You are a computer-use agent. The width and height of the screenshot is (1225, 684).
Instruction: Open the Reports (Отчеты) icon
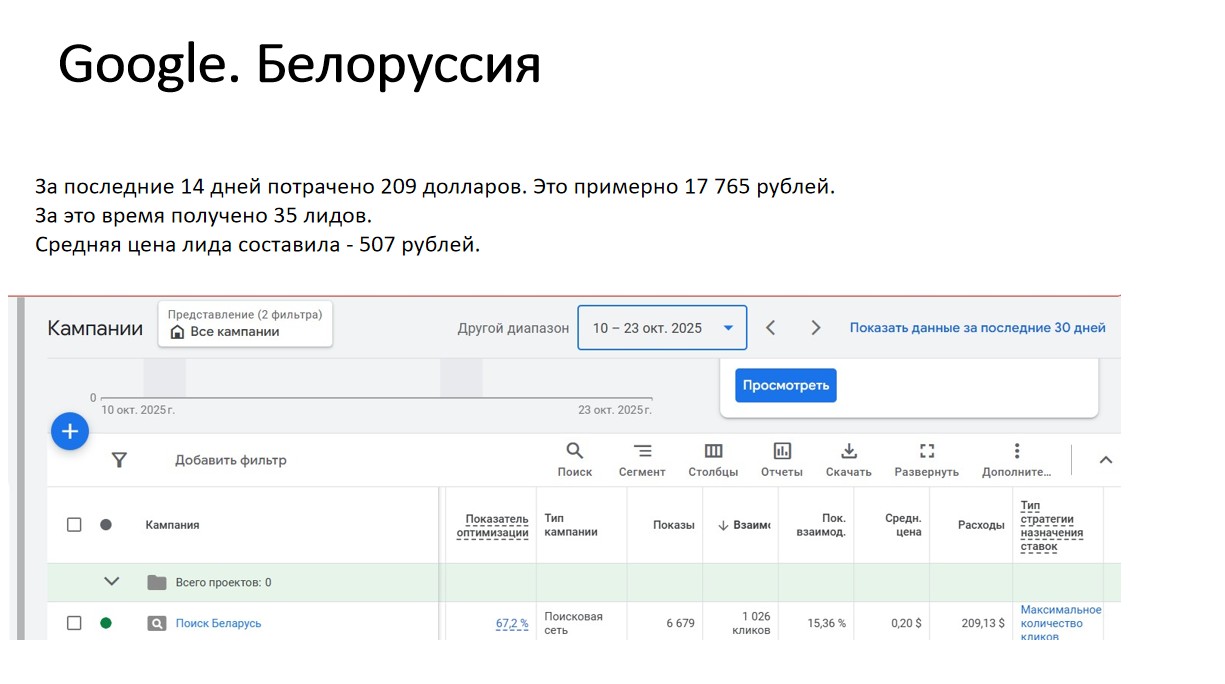781,452
